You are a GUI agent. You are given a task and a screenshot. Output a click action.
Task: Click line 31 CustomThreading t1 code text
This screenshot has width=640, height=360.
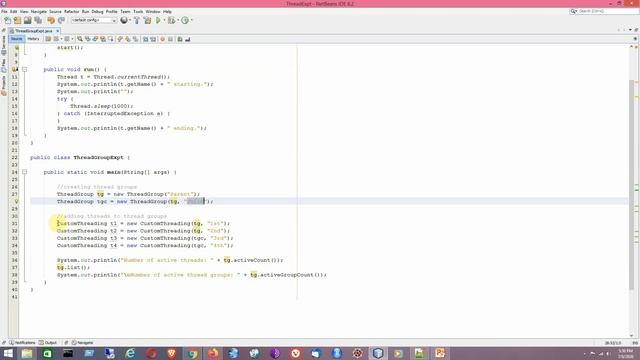(x=144, y=224)
